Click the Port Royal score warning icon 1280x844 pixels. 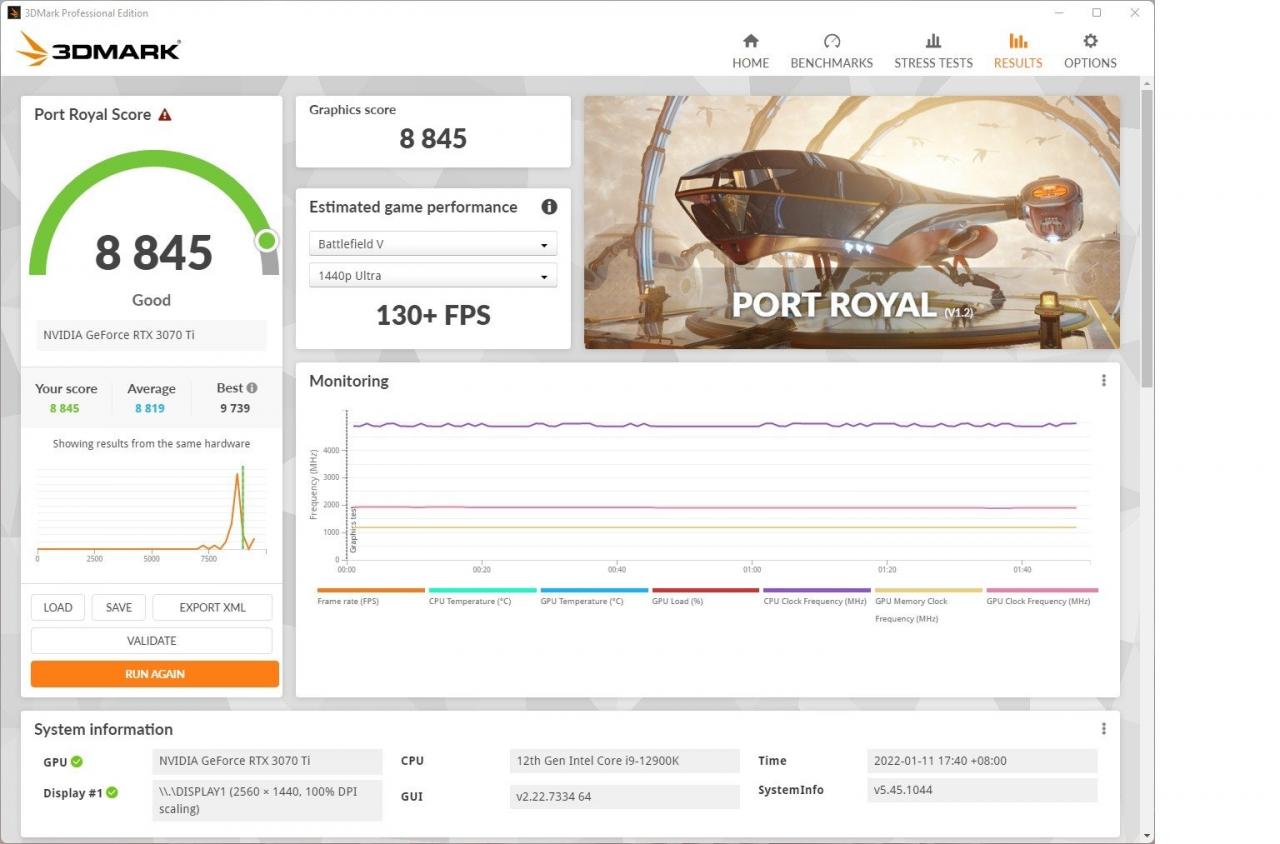point(165,115)
